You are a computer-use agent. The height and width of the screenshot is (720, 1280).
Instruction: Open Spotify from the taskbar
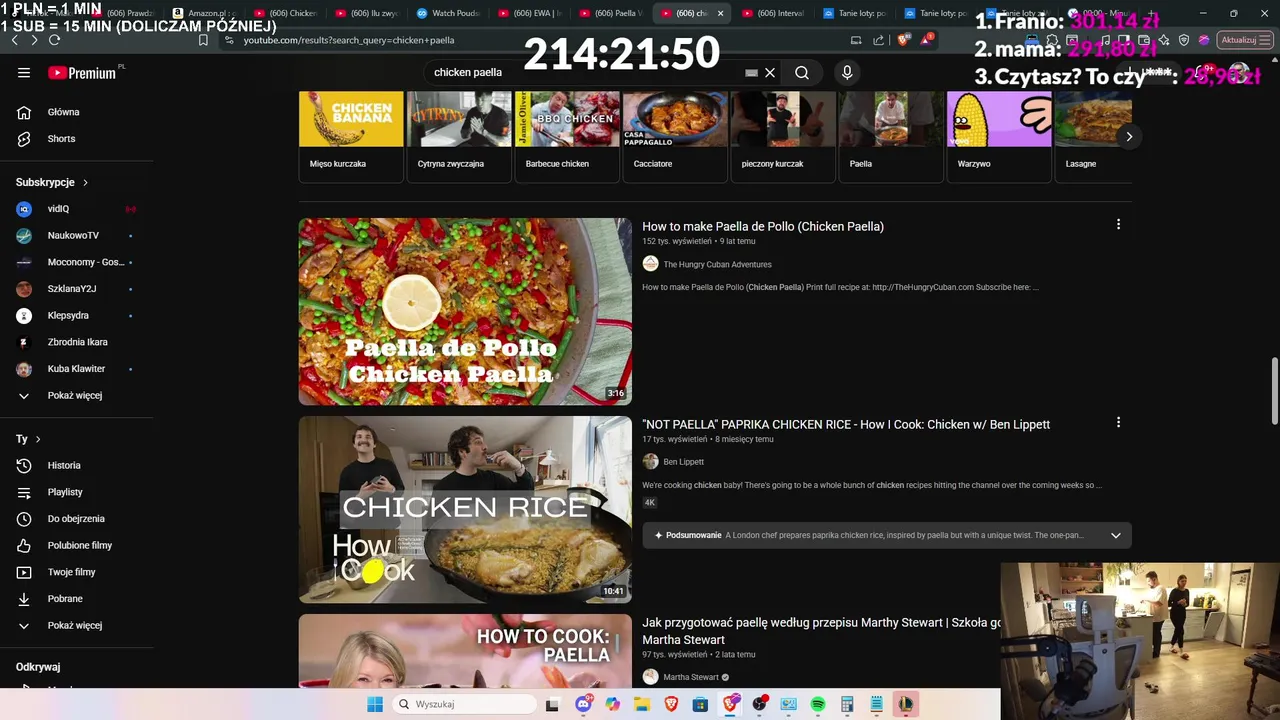click(817, 704)
